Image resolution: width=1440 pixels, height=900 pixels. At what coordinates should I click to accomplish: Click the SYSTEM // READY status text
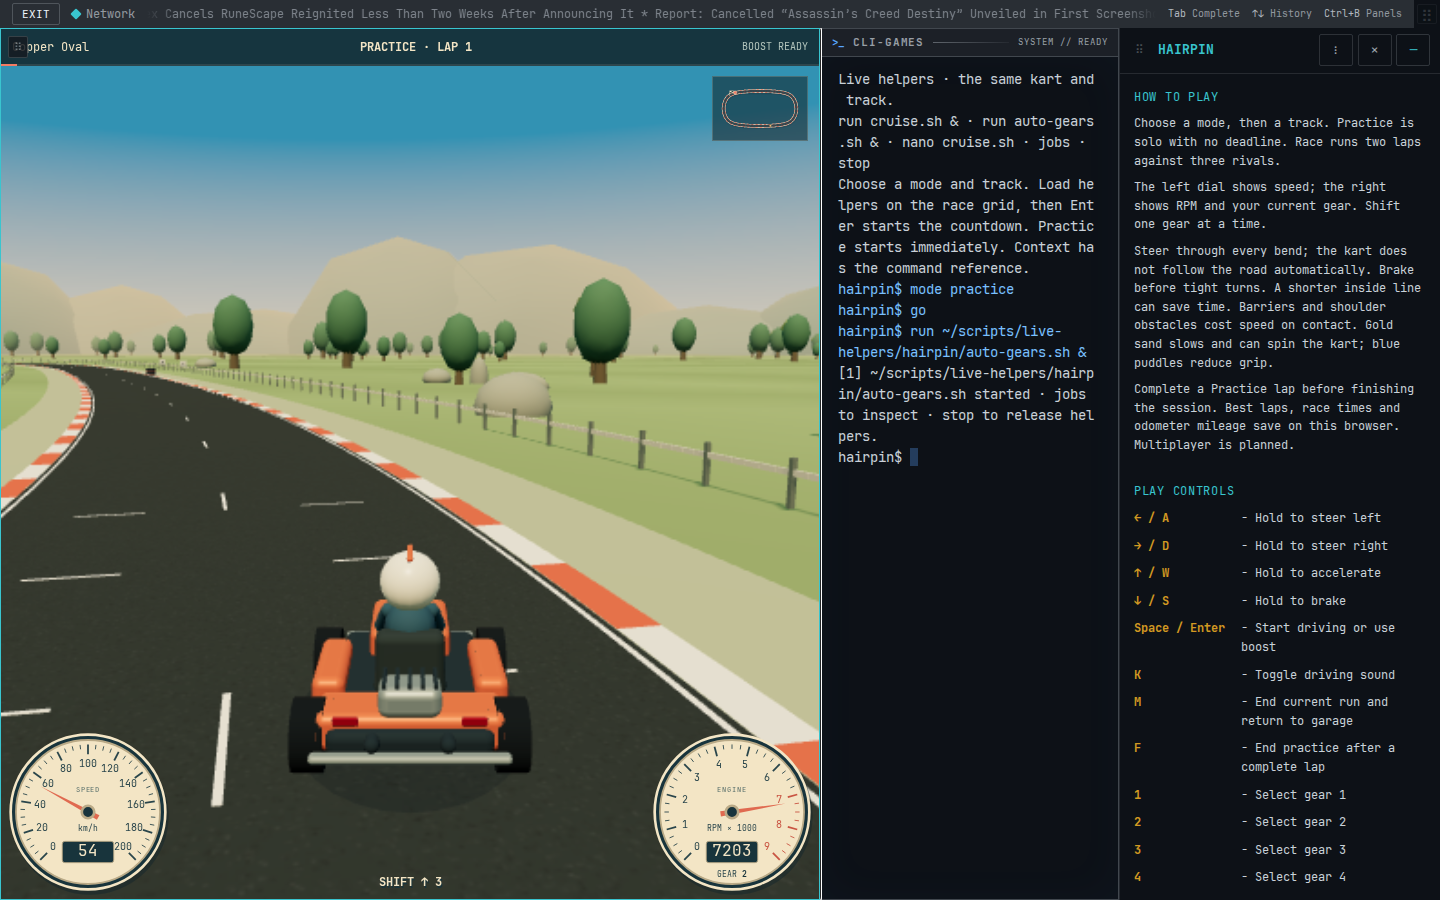[x=1062, y=42]
